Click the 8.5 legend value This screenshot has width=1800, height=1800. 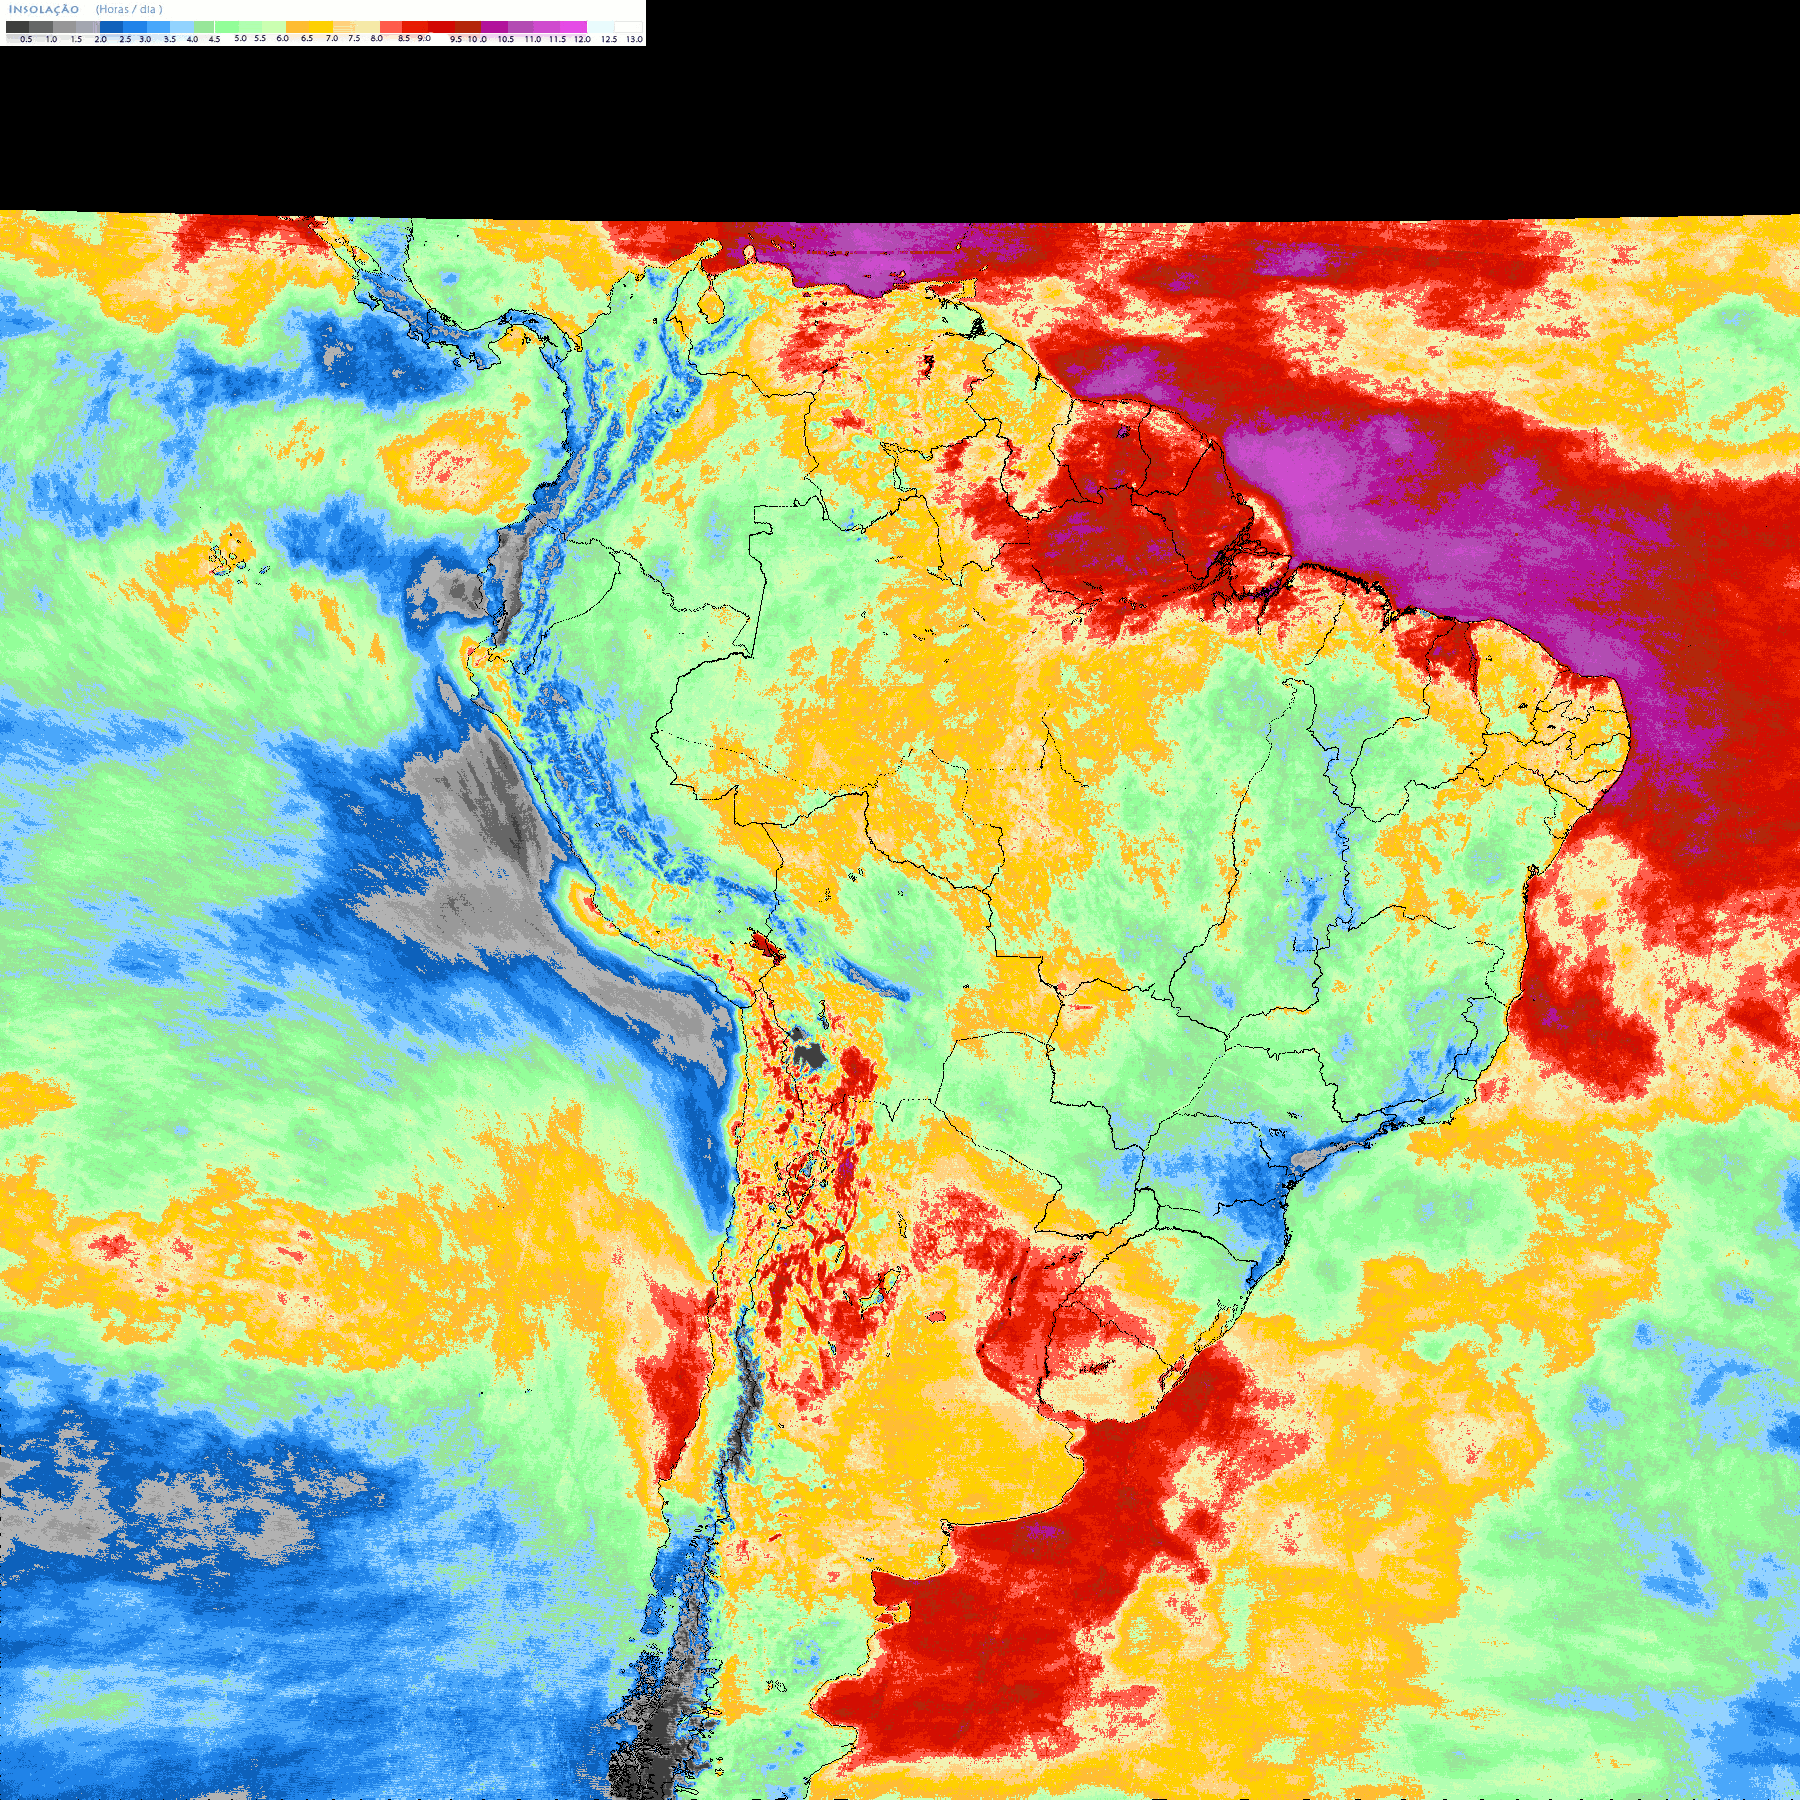pyautogui.click(x=404, y=38)
